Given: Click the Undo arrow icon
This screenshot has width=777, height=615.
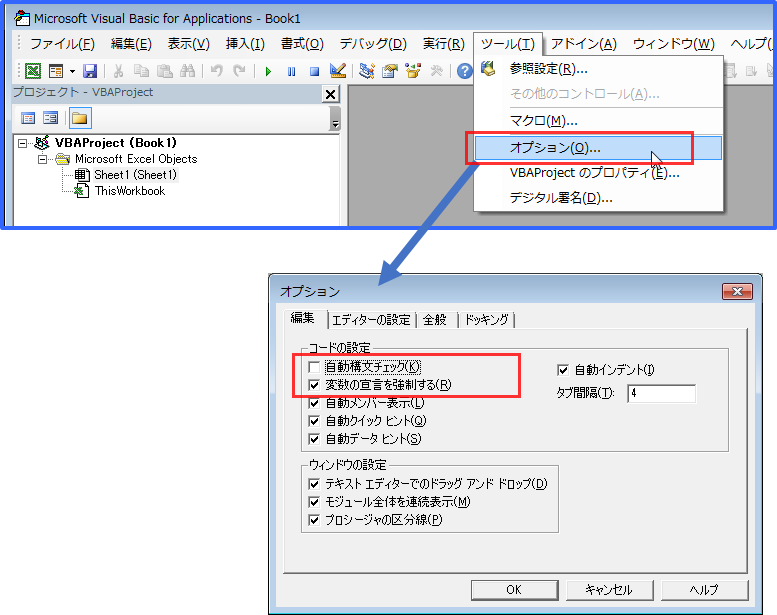Looking at the screenshot, I should (x=217, y=71).
